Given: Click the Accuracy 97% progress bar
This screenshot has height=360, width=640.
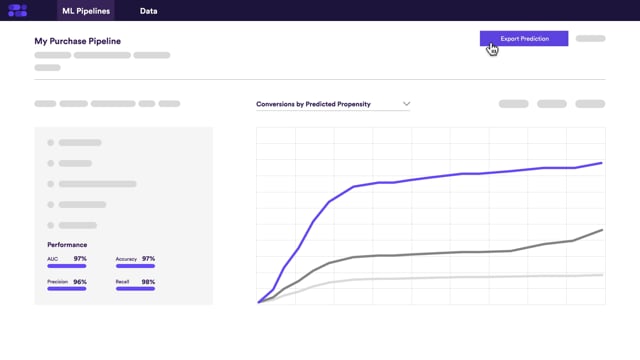Looking at the screenshot, I should pos(135,266).
